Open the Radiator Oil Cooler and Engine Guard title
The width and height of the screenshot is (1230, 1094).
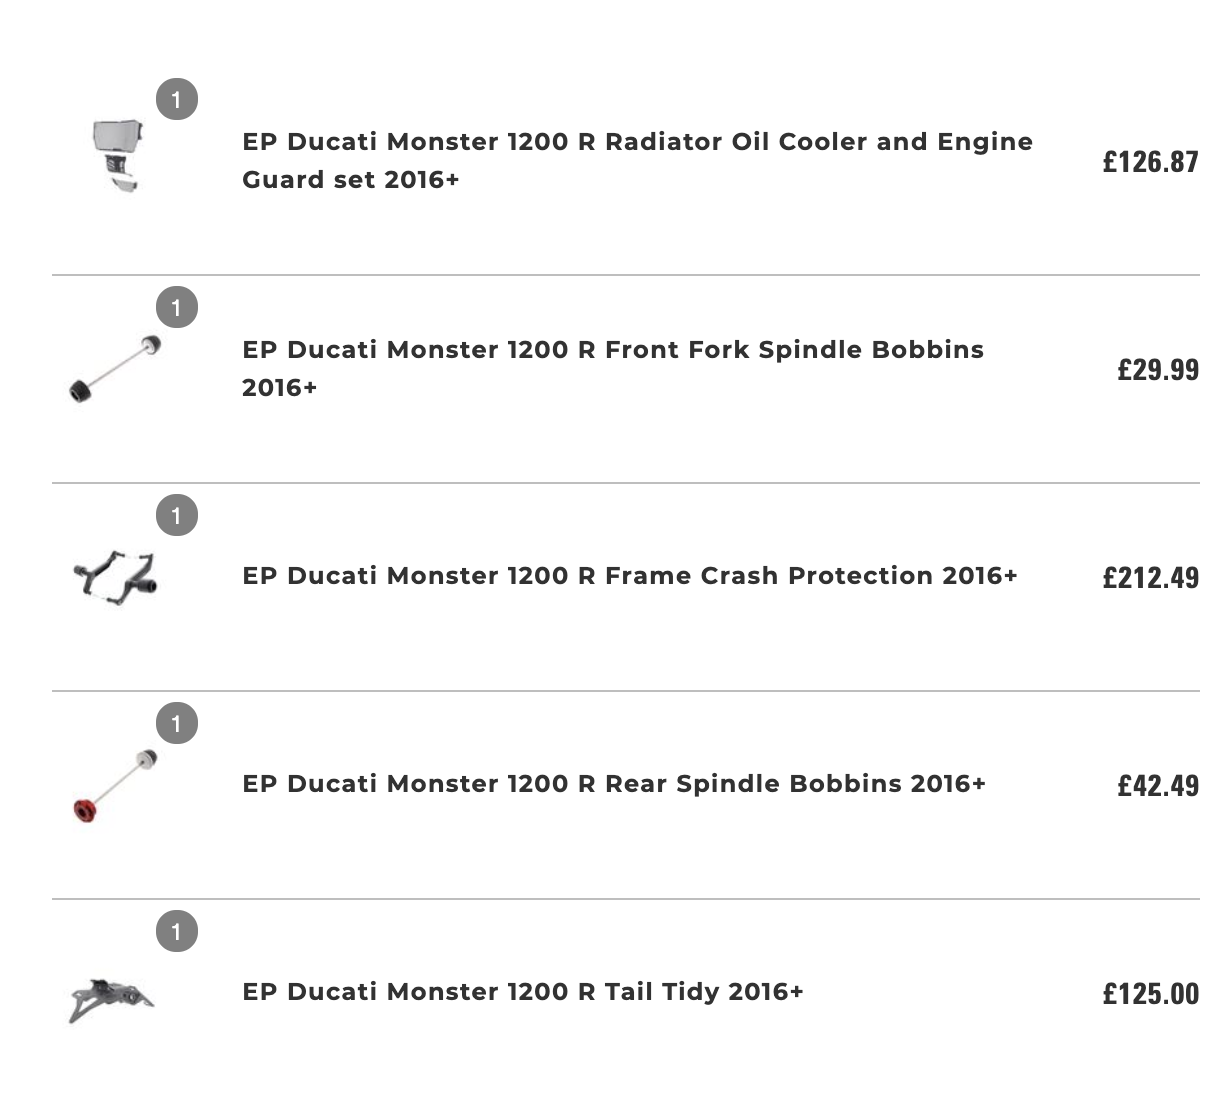[x=637, y=160]
